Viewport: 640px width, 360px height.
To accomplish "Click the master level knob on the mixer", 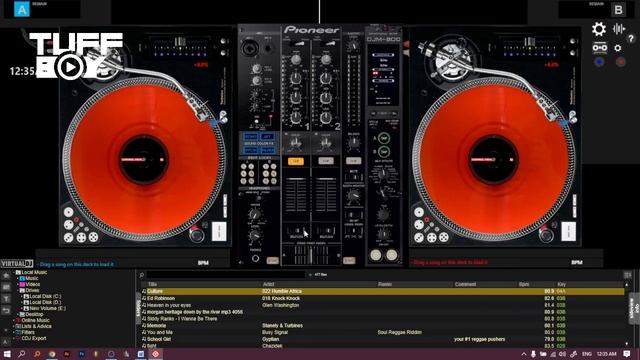I will (x=353, y=46).
